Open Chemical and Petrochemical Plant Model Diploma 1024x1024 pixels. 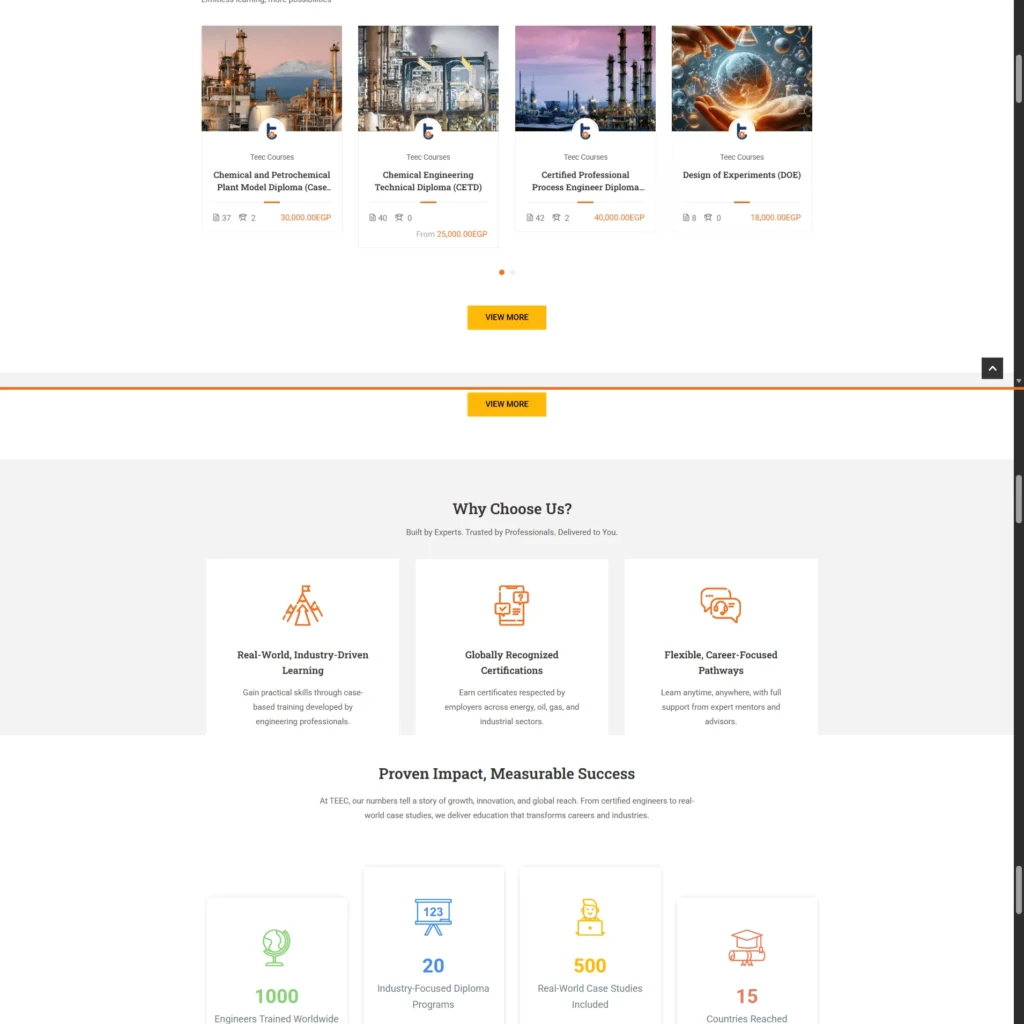(272, 181)
